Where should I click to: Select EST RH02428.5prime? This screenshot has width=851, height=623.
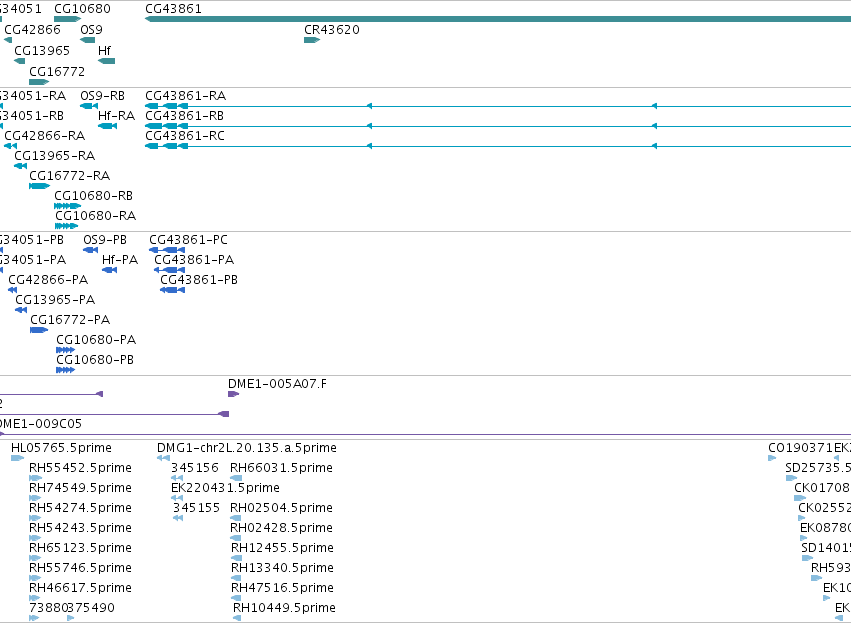click(x=236, y=538)
